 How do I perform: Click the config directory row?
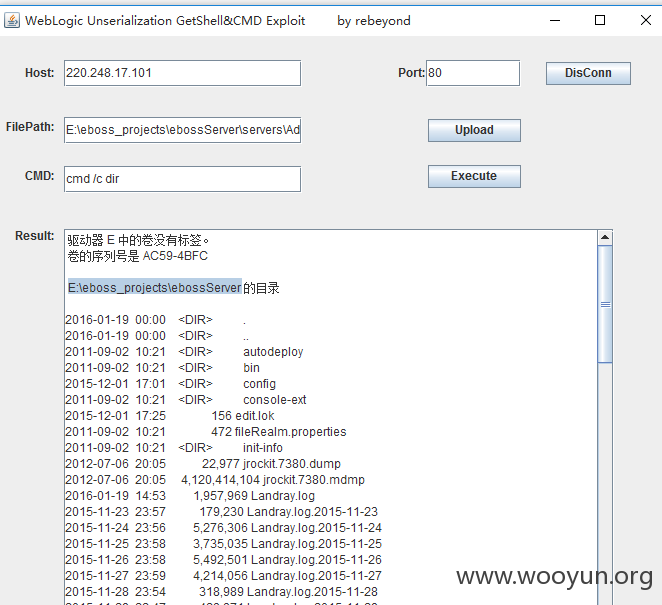click(x=171, y=384)
